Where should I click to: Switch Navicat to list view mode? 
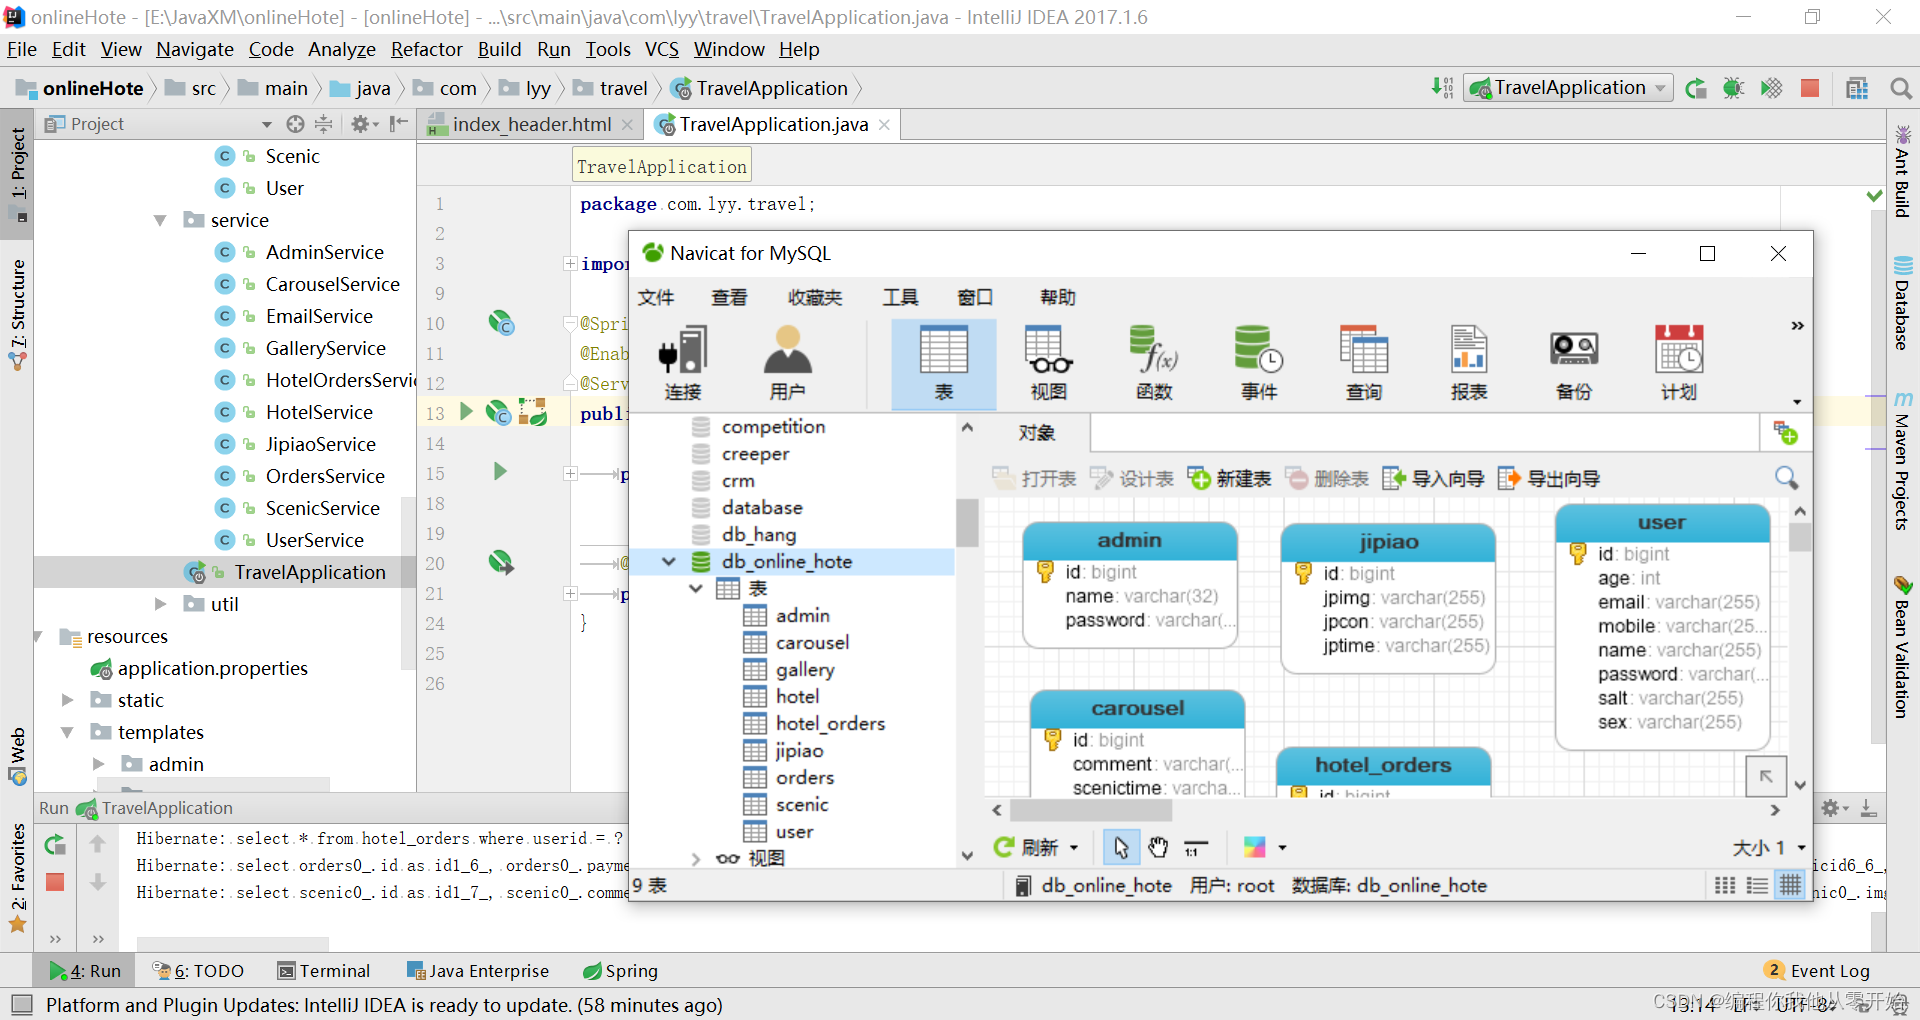pyautogui.click(x=1757, y=885)
